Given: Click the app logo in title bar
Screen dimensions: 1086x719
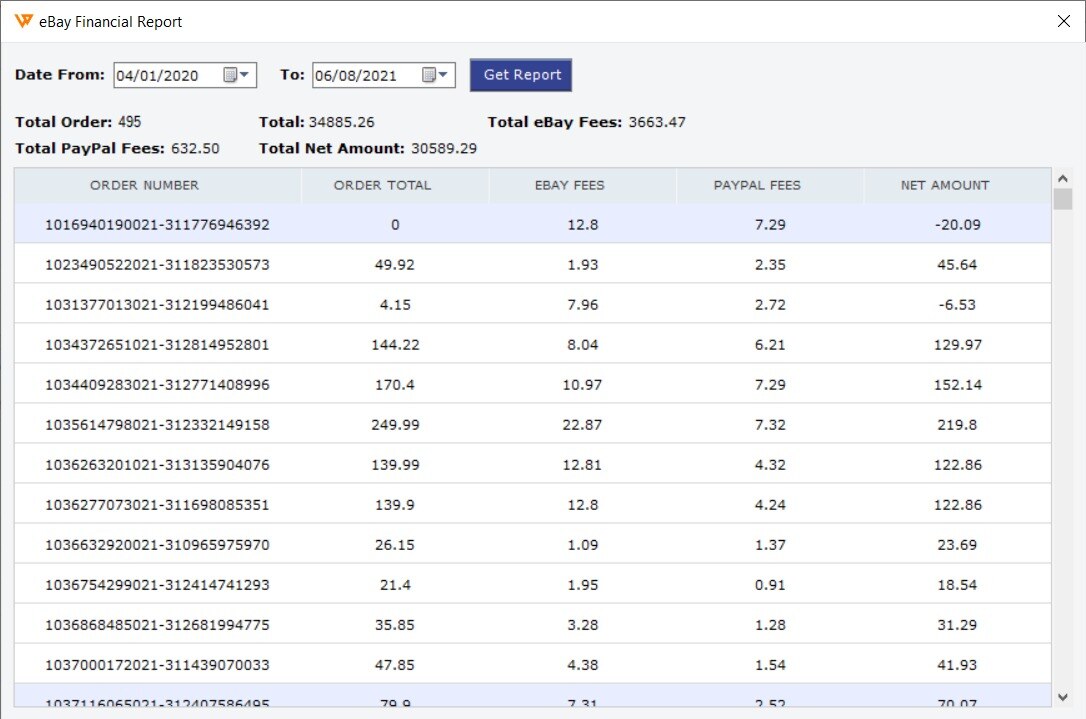Looking at the screenshot, I should 24,21.
